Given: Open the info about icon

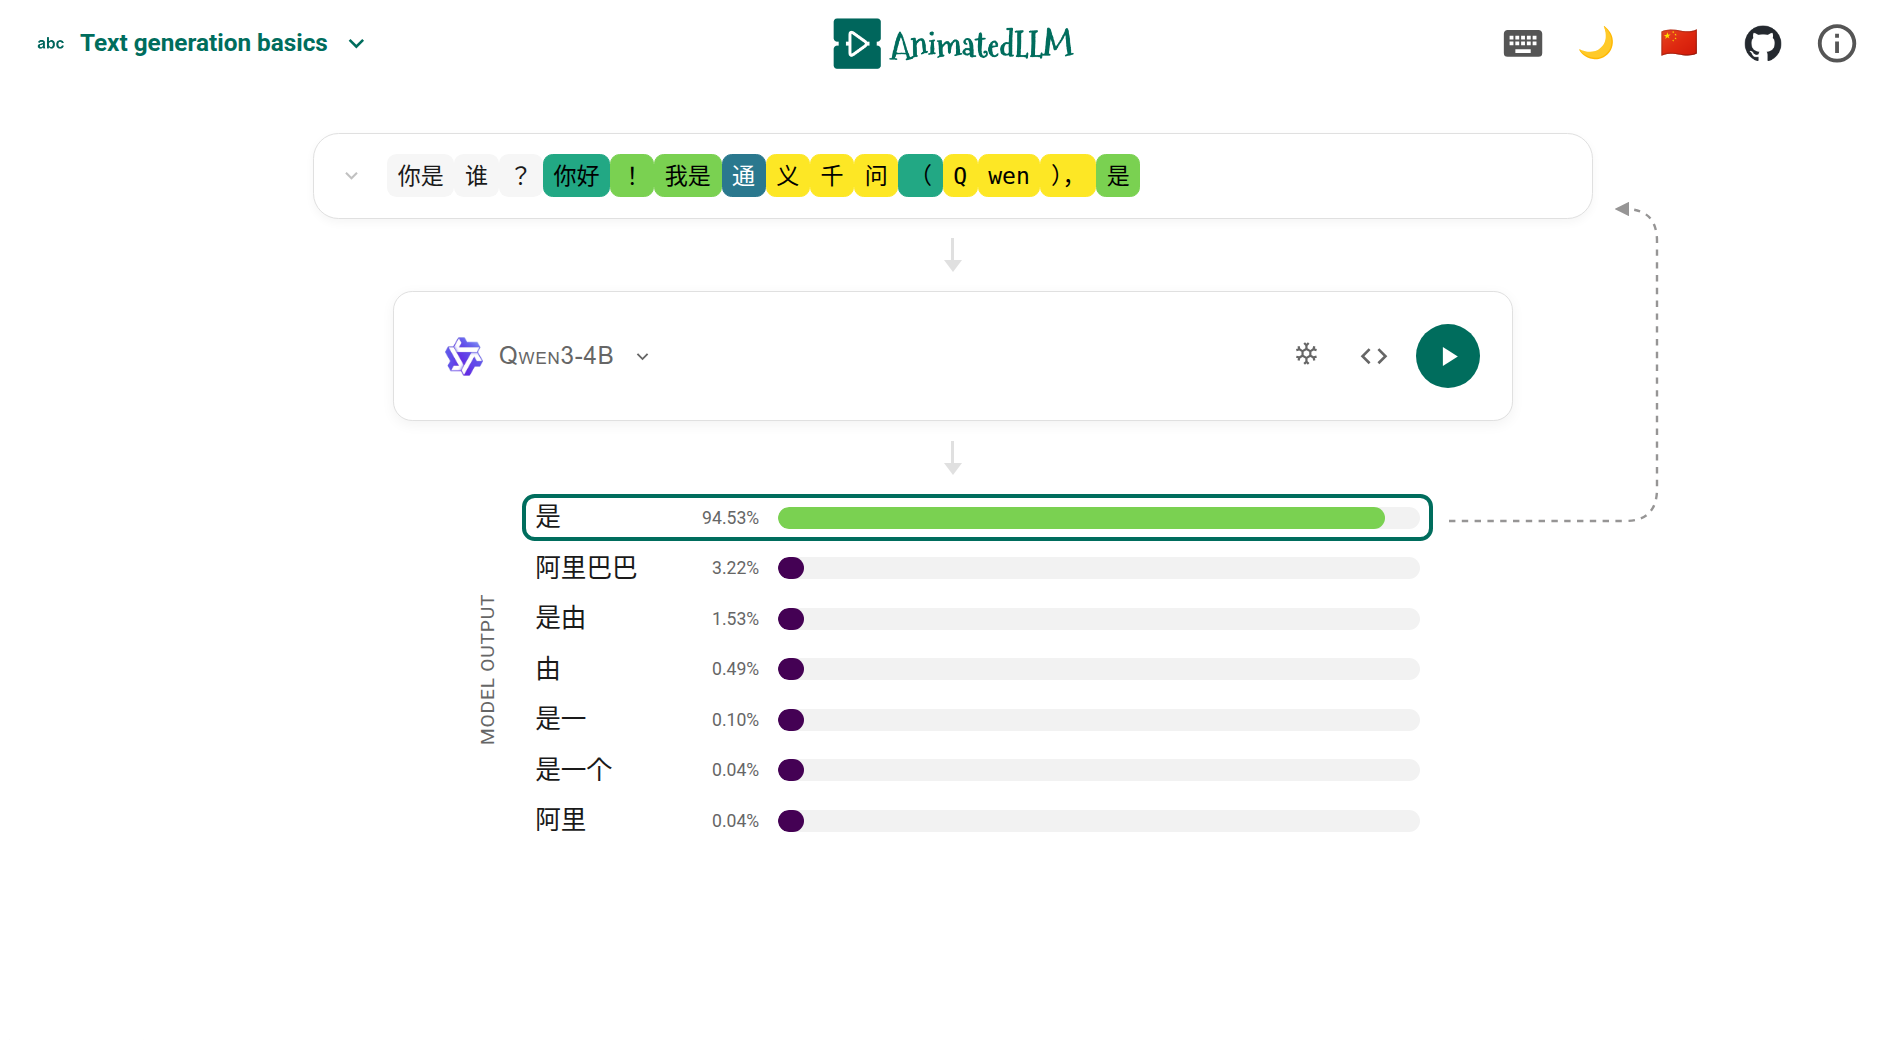Looking at the screenshot, I should coord(1836,44).
